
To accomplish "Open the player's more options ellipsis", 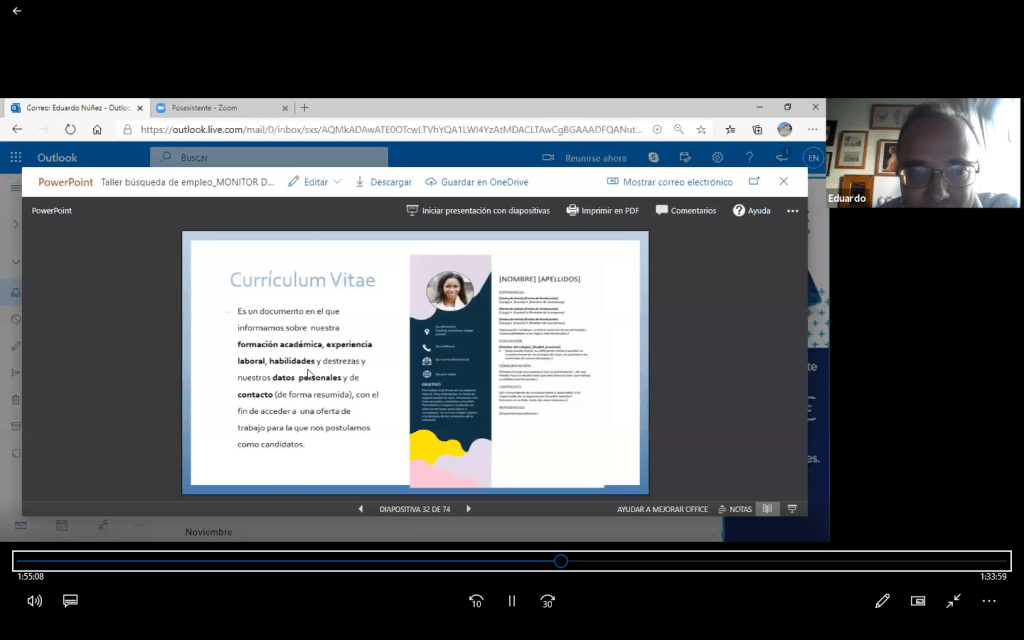I will 989,601.
